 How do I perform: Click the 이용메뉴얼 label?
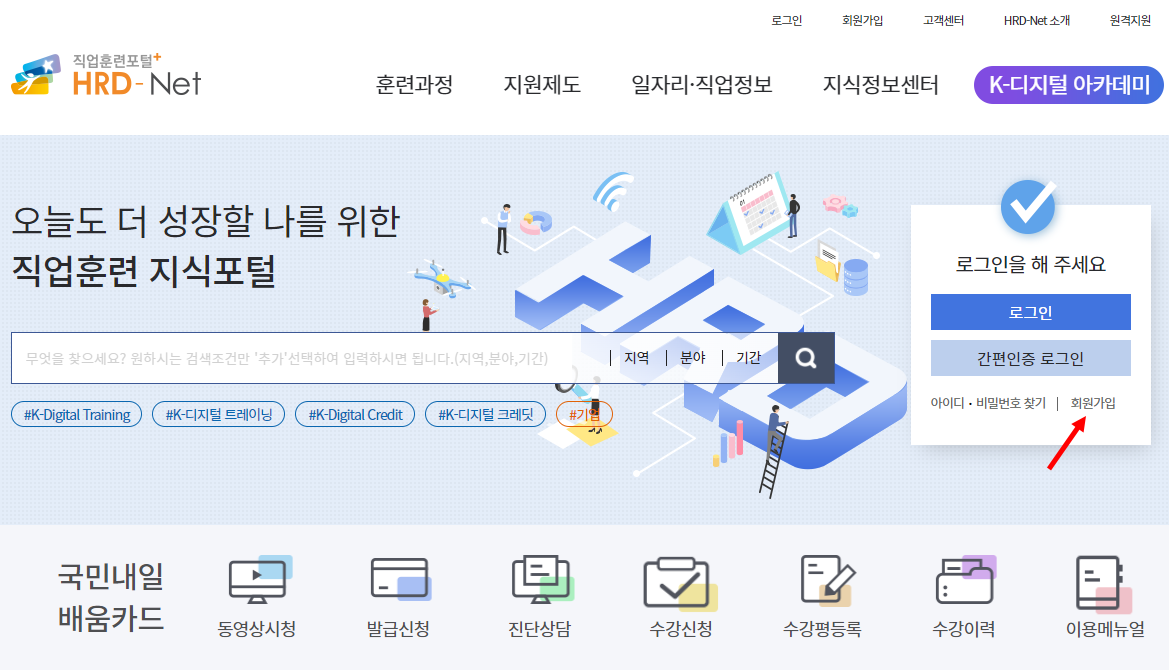coord(1105,629)
